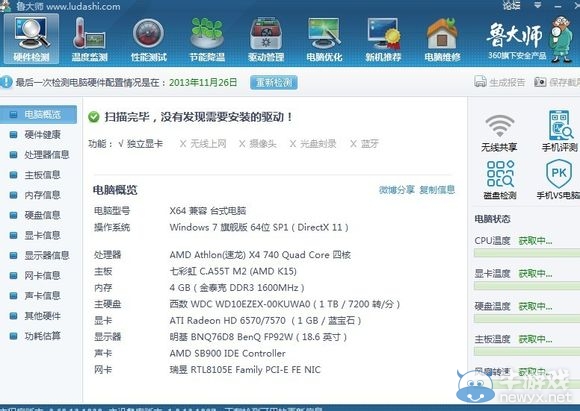
Task: Click the 硬盘温度 progress bar
Action: (x=527, y=319)
